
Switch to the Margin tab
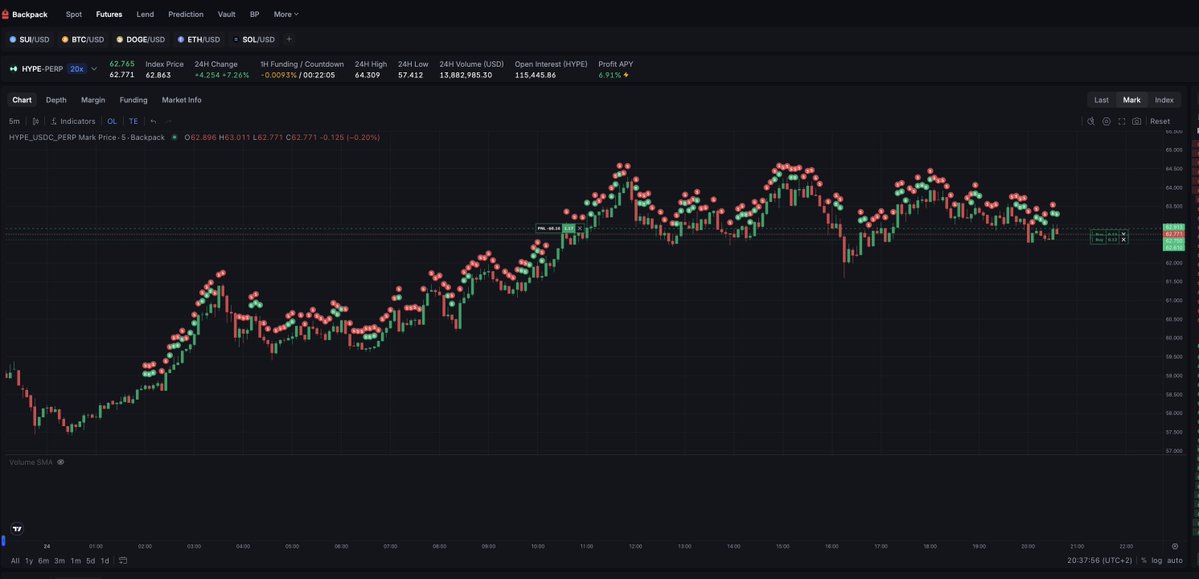(93, 100)
